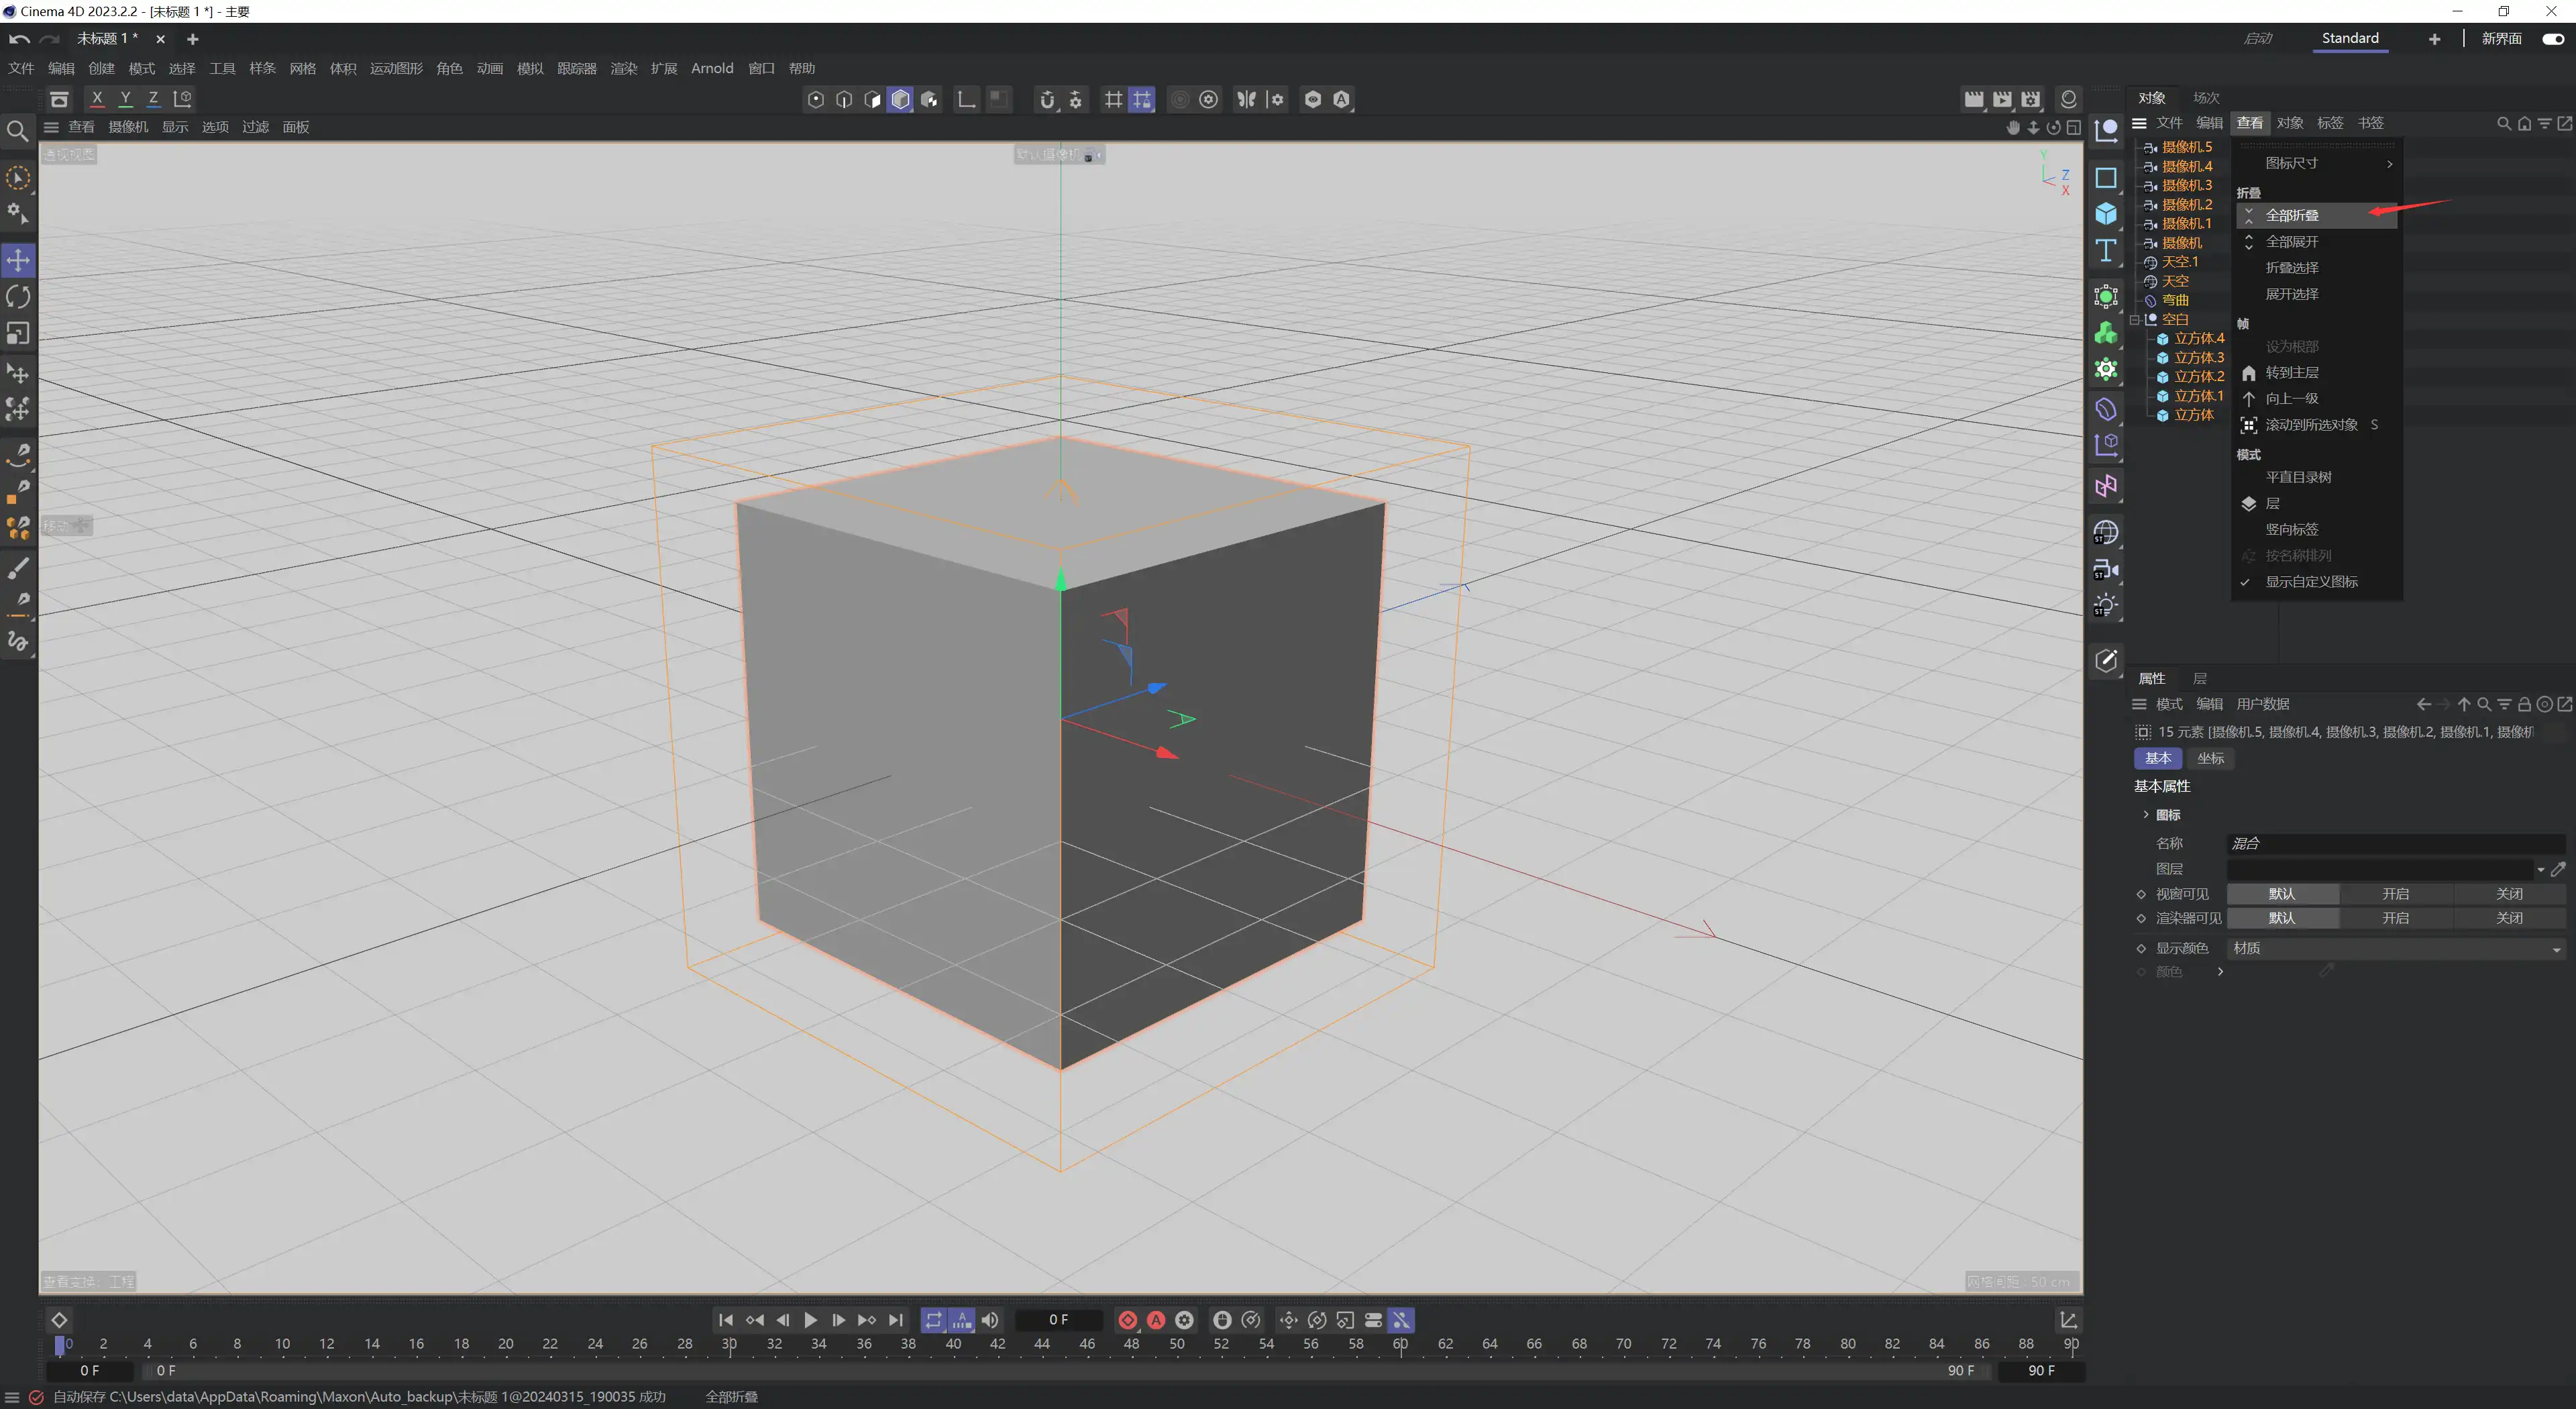Click the Autokeying red A icon
Image resolution: width=2576 pixels, height=1409 pixels.
[x=1156, y=1320]
